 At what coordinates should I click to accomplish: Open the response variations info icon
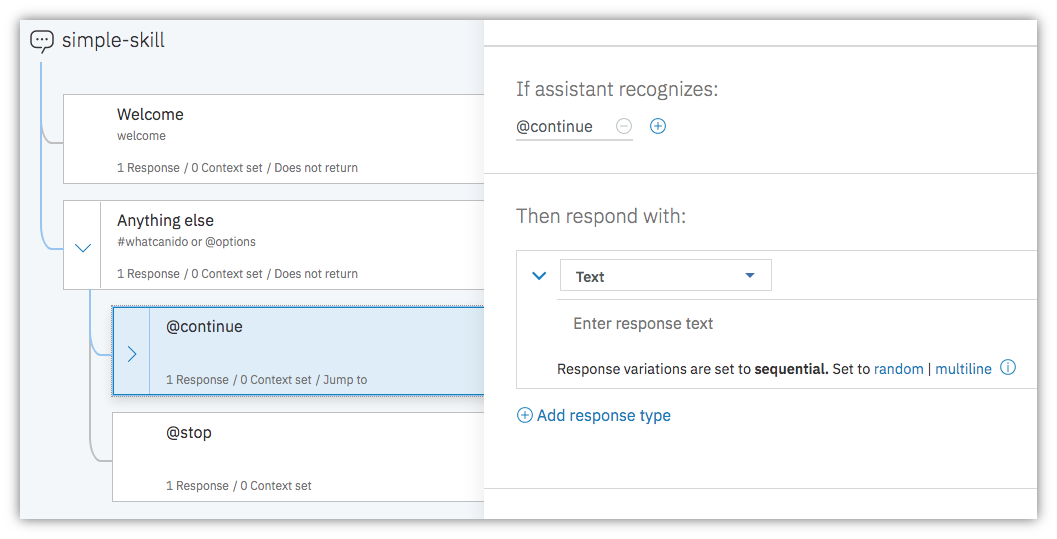(1008, 368)
